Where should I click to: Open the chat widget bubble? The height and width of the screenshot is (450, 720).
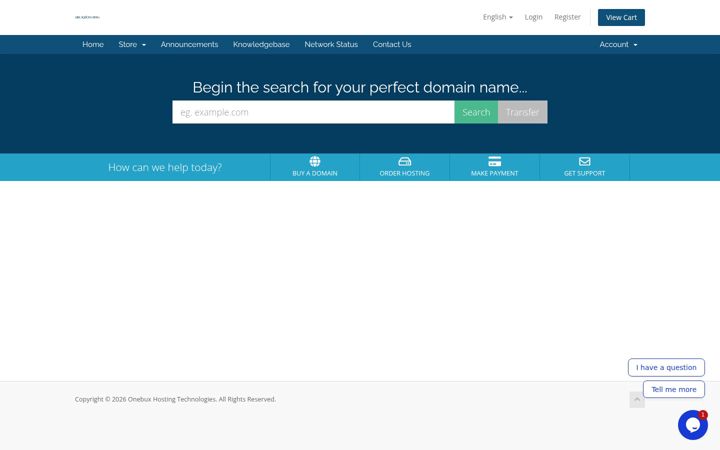pyautogui.click(x=693, y=425)
